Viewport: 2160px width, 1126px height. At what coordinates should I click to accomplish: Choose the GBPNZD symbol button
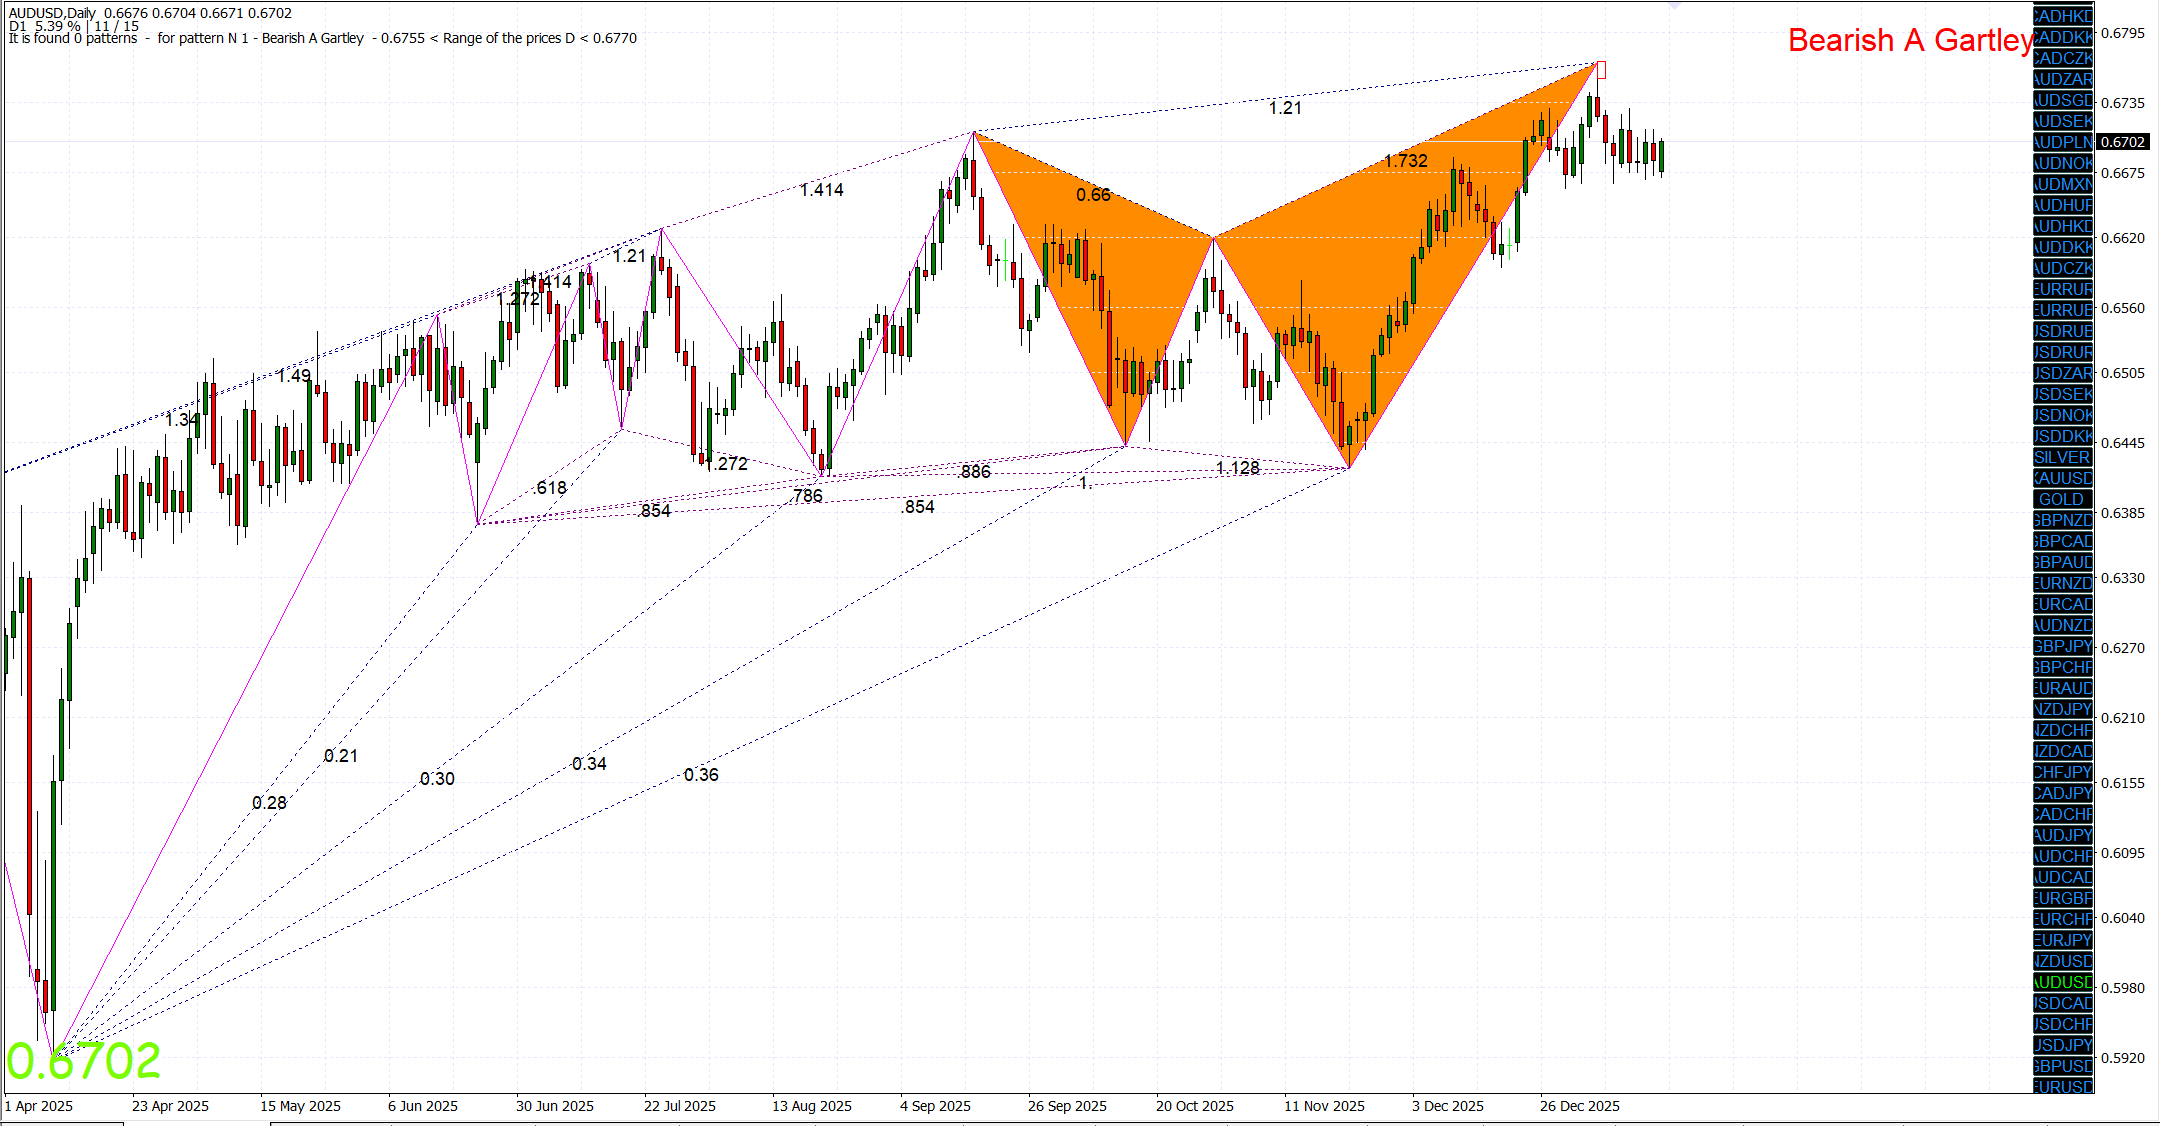pos(2063,520)
